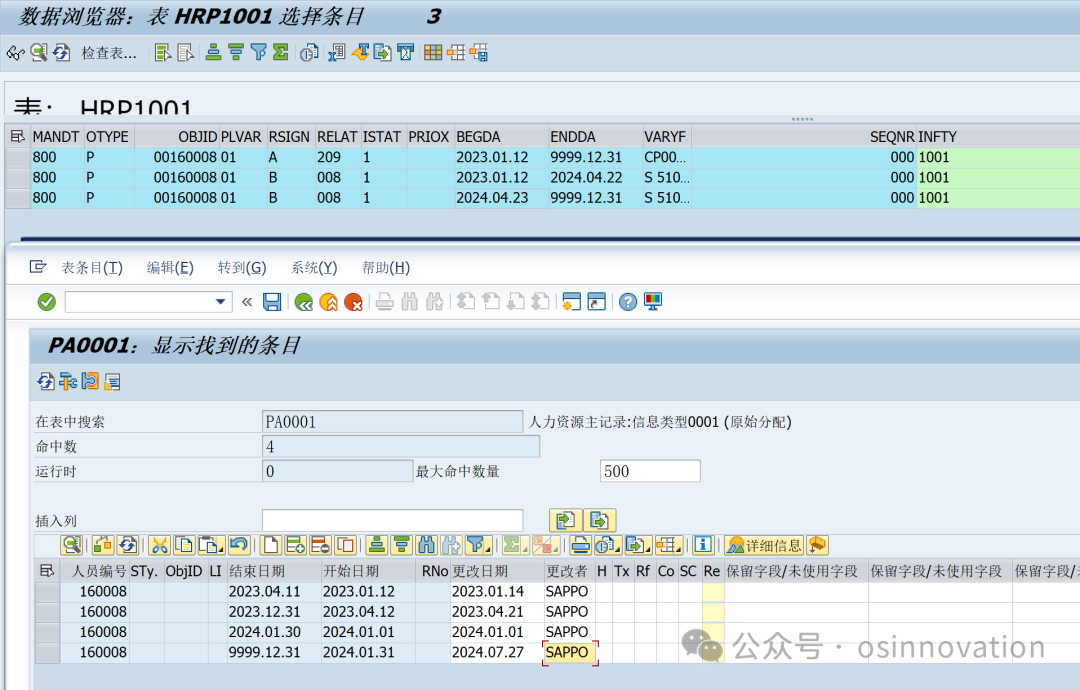Image resolution: width=1080 pixels, height=690 pixels.
Task: Sort entries with the ascending sort icon
Action: (213, 52)
